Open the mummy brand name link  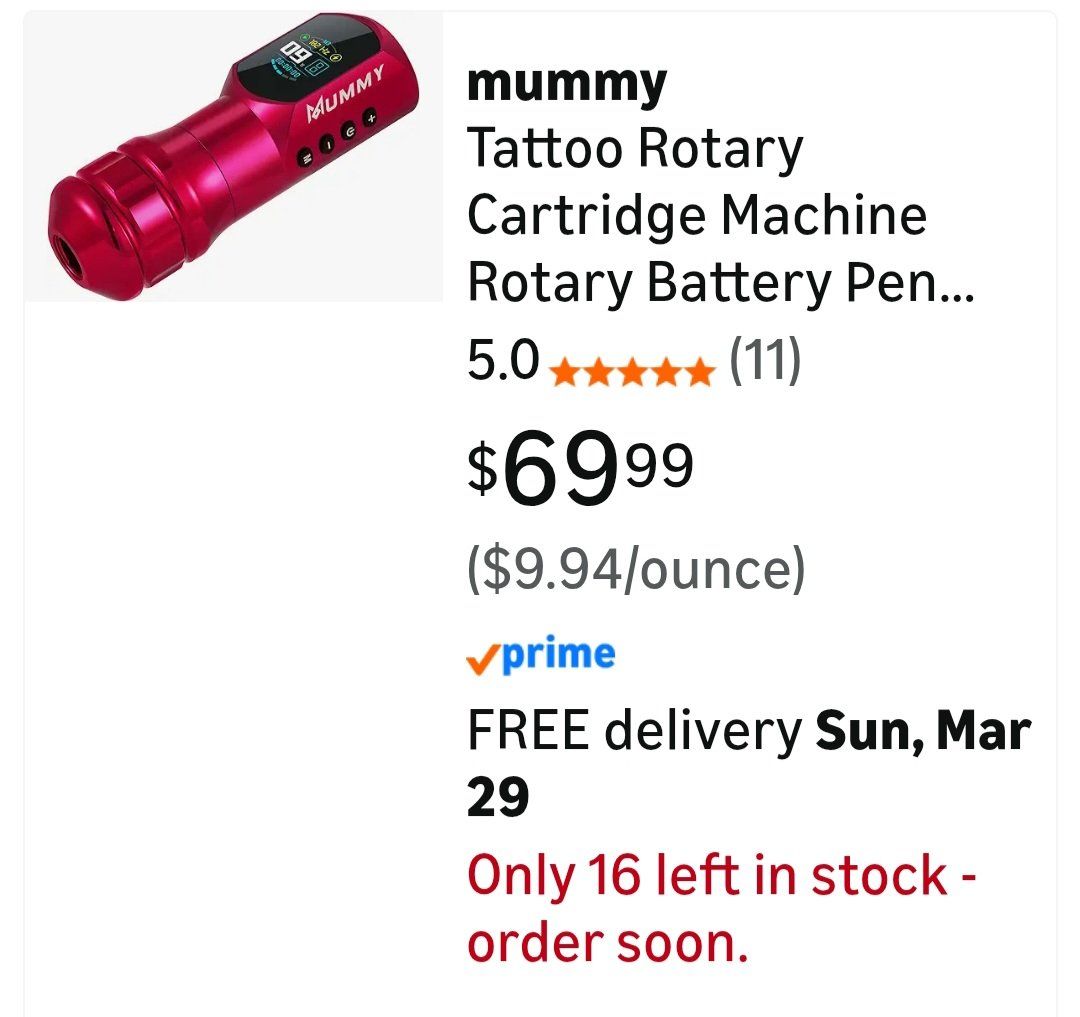pyautogui.click(x=566, y=83)
